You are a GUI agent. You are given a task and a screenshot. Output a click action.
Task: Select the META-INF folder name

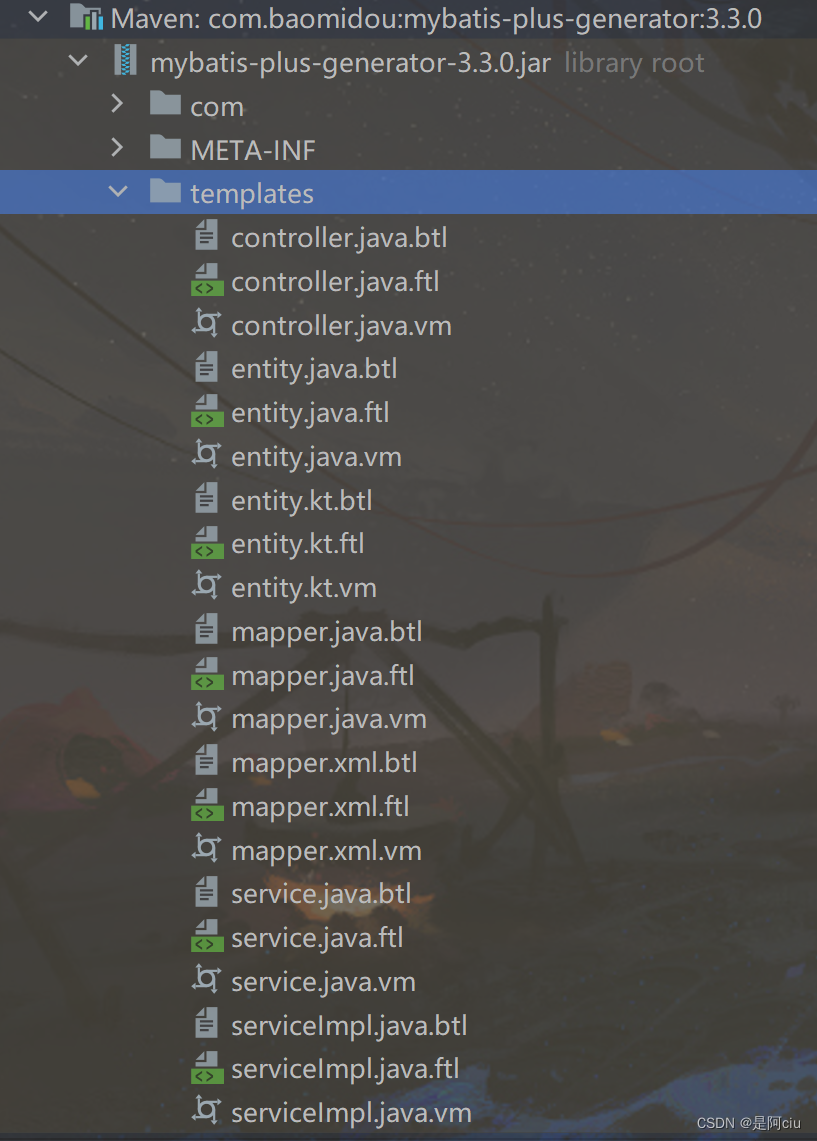point(252,151)
